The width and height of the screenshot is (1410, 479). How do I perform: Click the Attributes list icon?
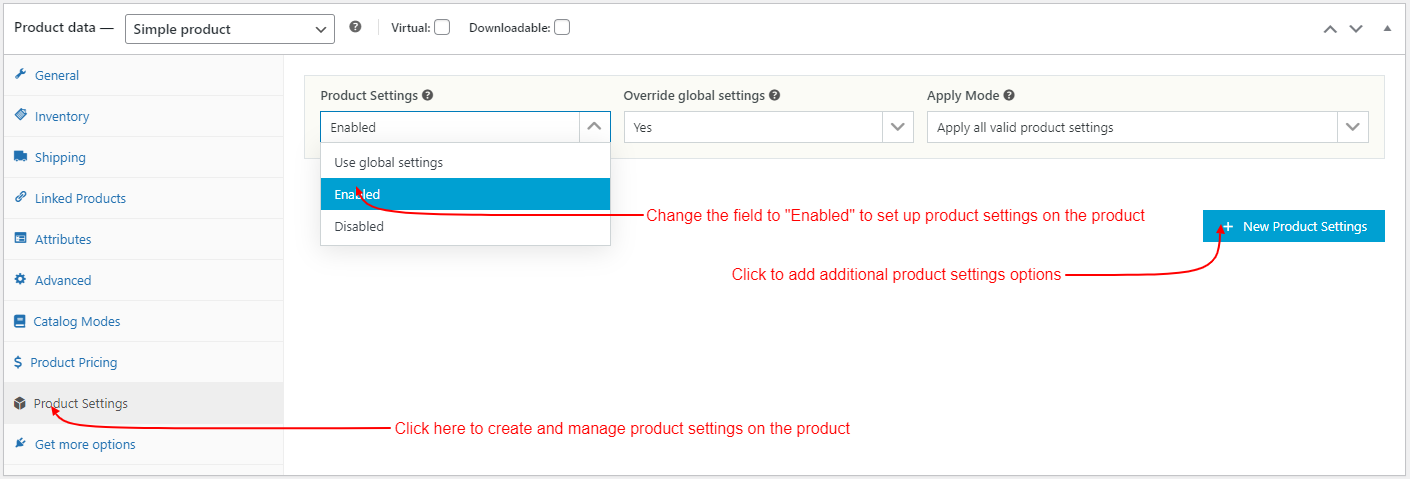[x=20, y=239]
